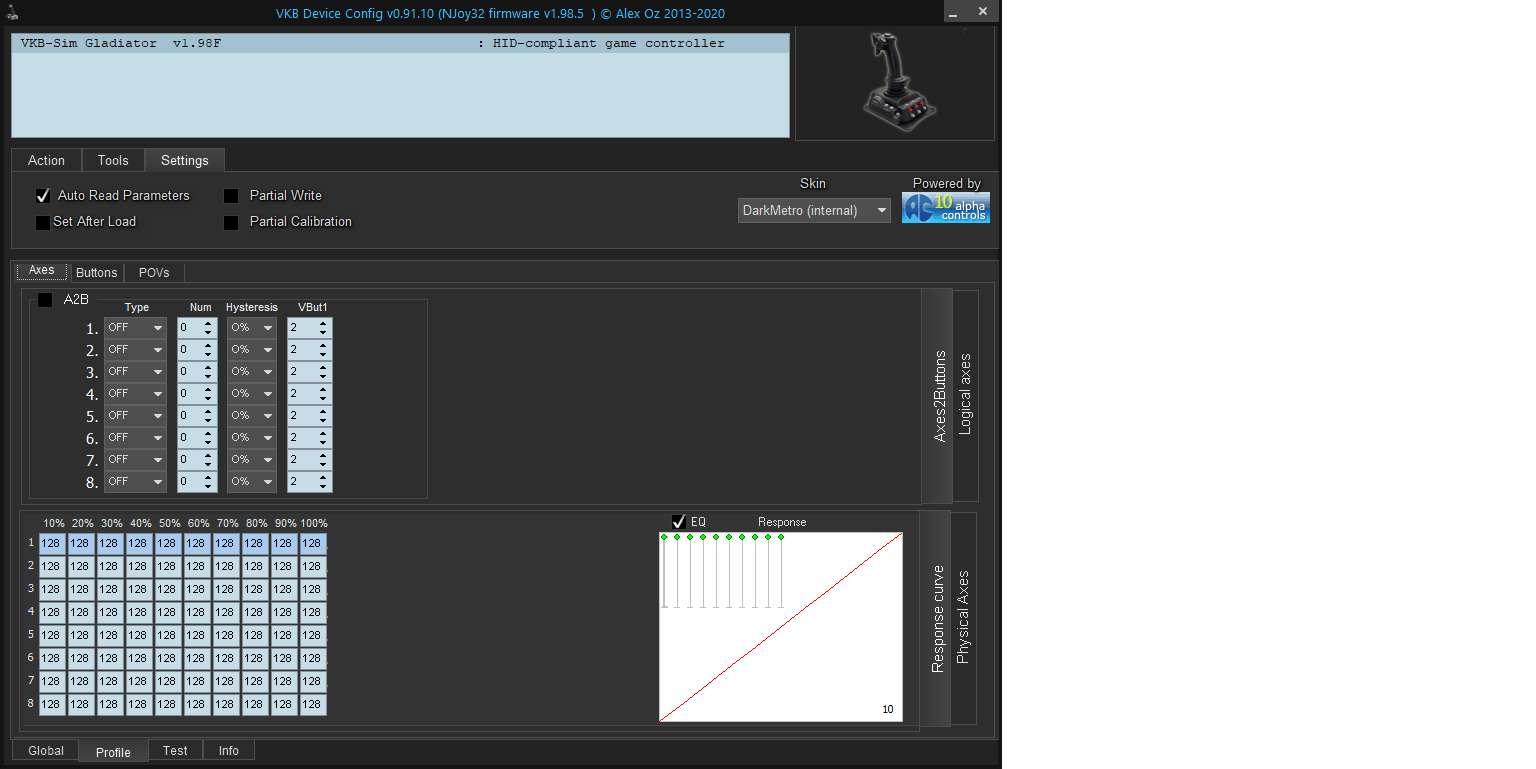Open Hysteresis dropdown for row 7

click(x=252, y=460)
